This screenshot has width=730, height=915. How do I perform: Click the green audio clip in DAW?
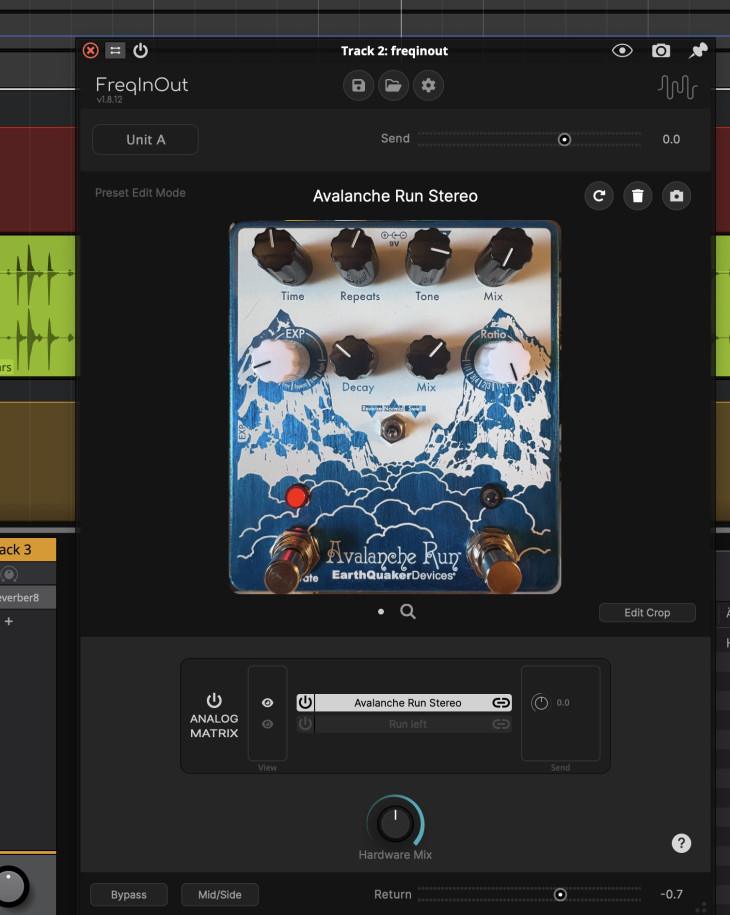[x=37, y=306]
